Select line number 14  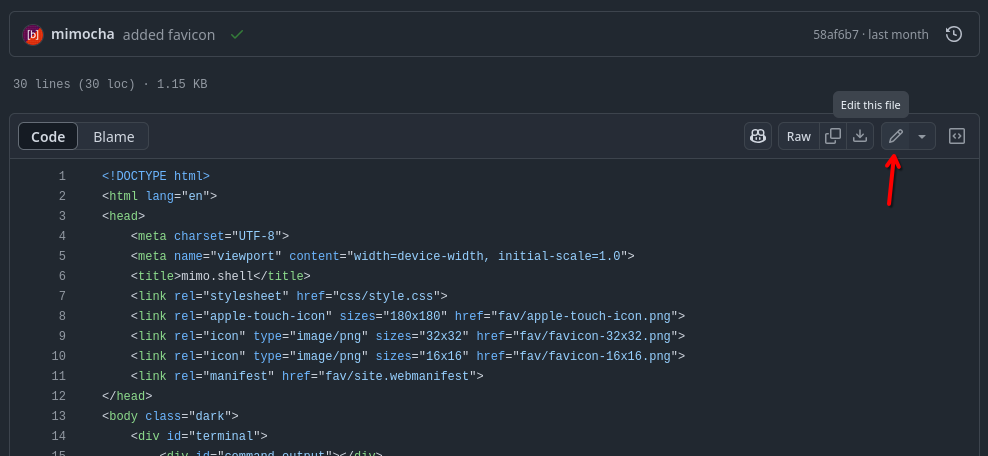point(59,436)
